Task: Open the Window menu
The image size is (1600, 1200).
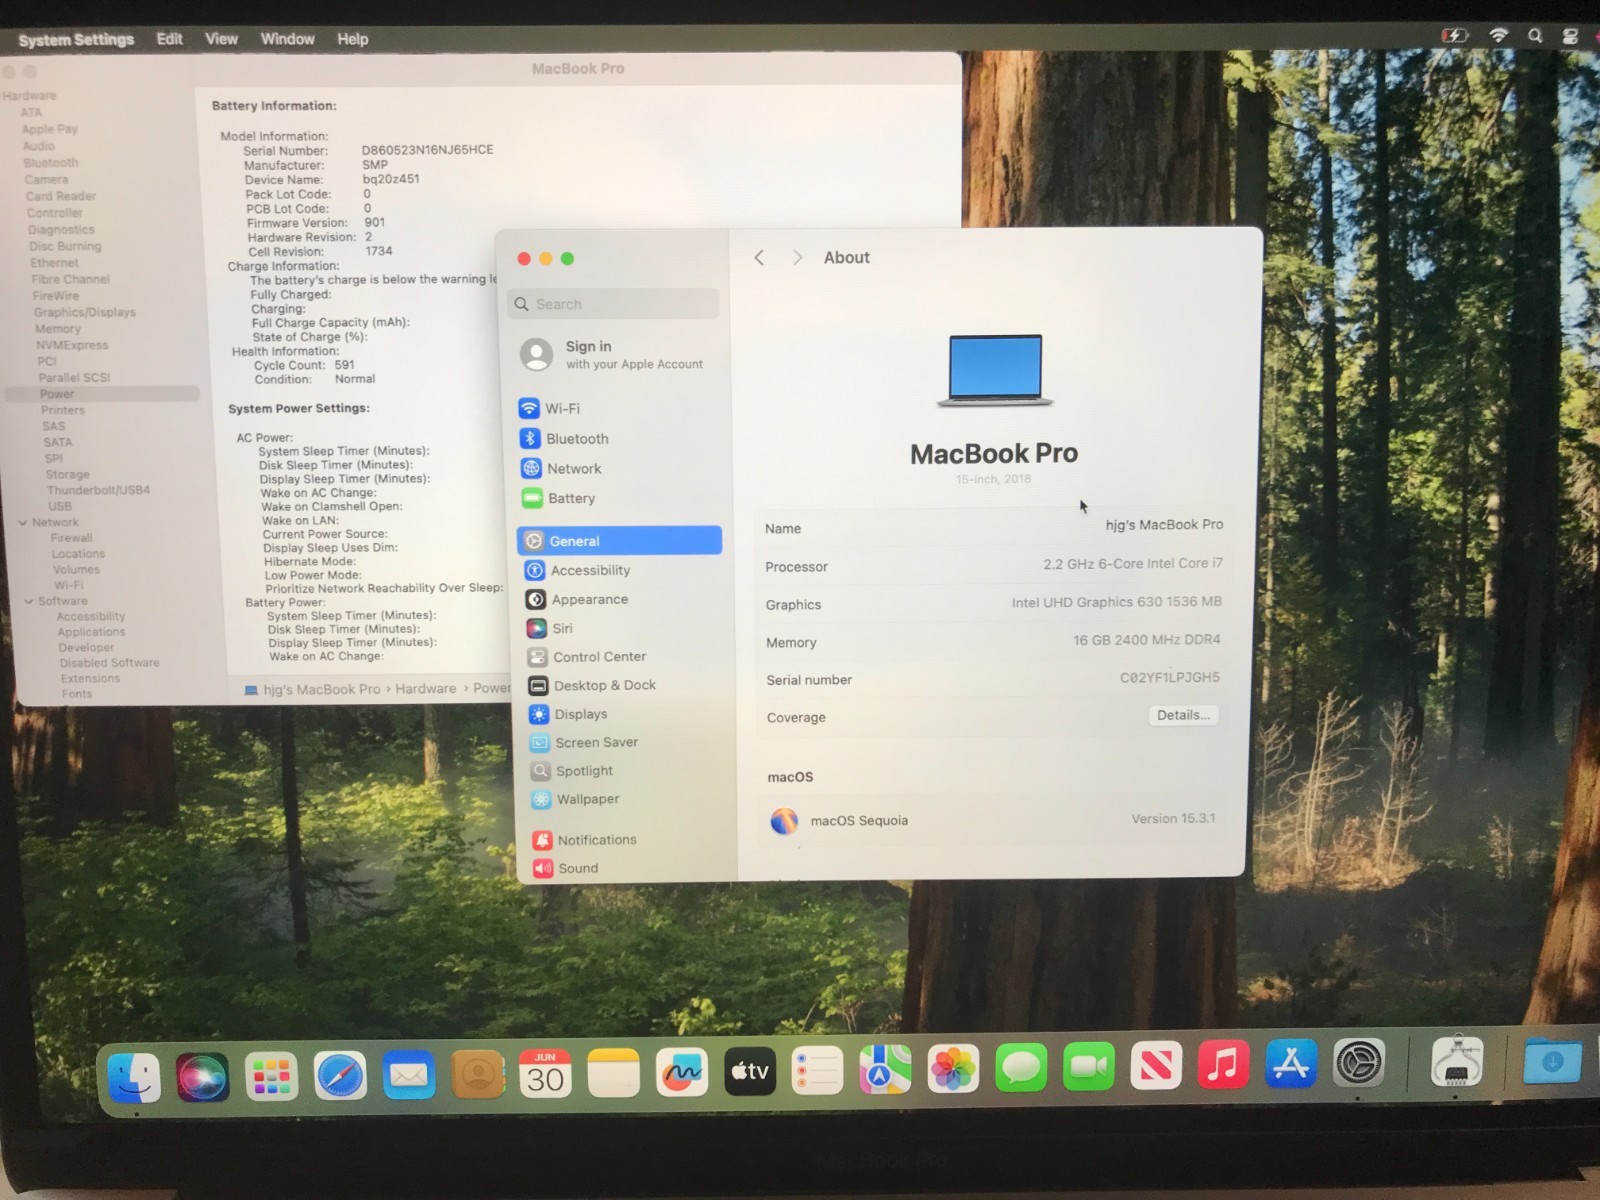Action: coord(287,39)
